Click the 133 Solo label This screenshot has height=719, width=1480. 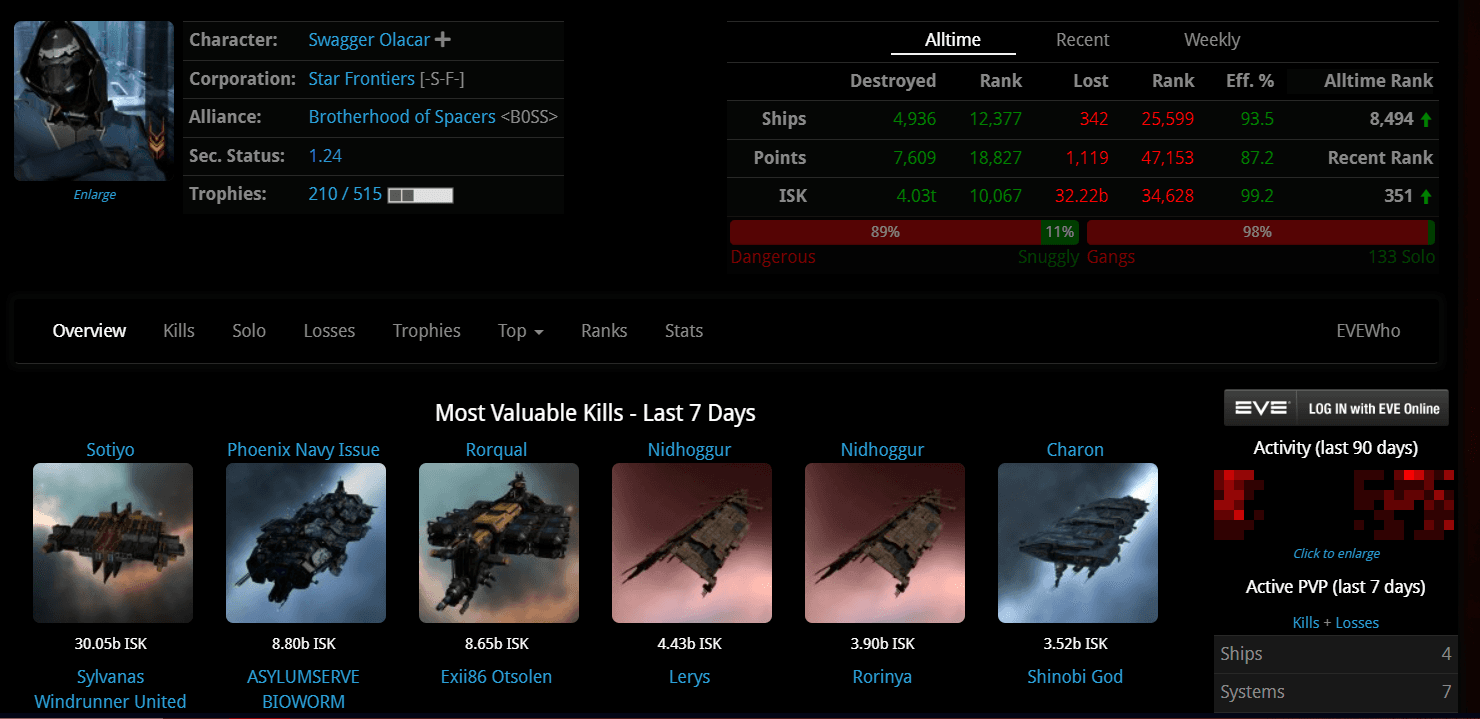(x=1401, y=257)
